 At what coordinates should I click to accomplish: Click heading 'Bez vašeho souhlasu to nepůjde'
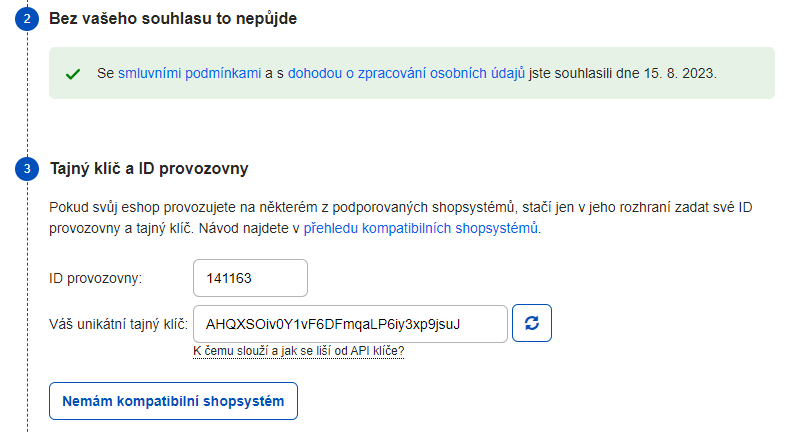(x=173, y=19)
